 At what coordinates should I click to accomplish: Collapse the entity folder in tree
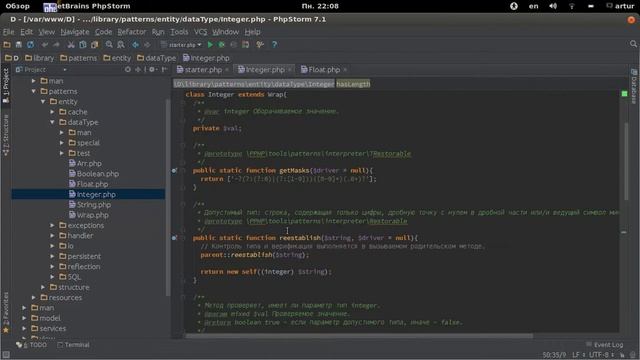click(43, 102)
